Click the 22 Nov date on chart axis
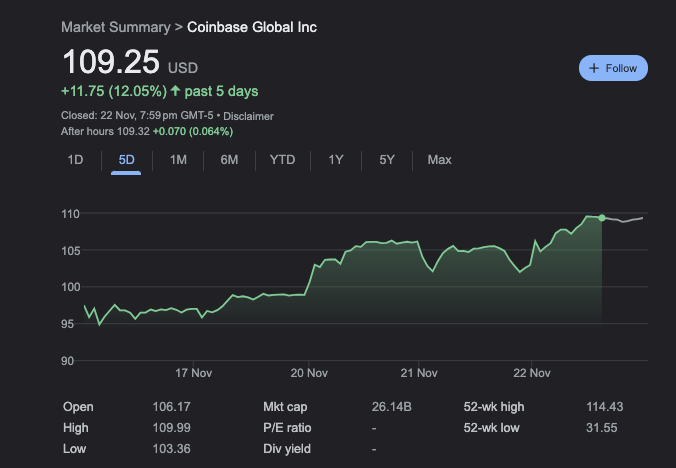 532,373
